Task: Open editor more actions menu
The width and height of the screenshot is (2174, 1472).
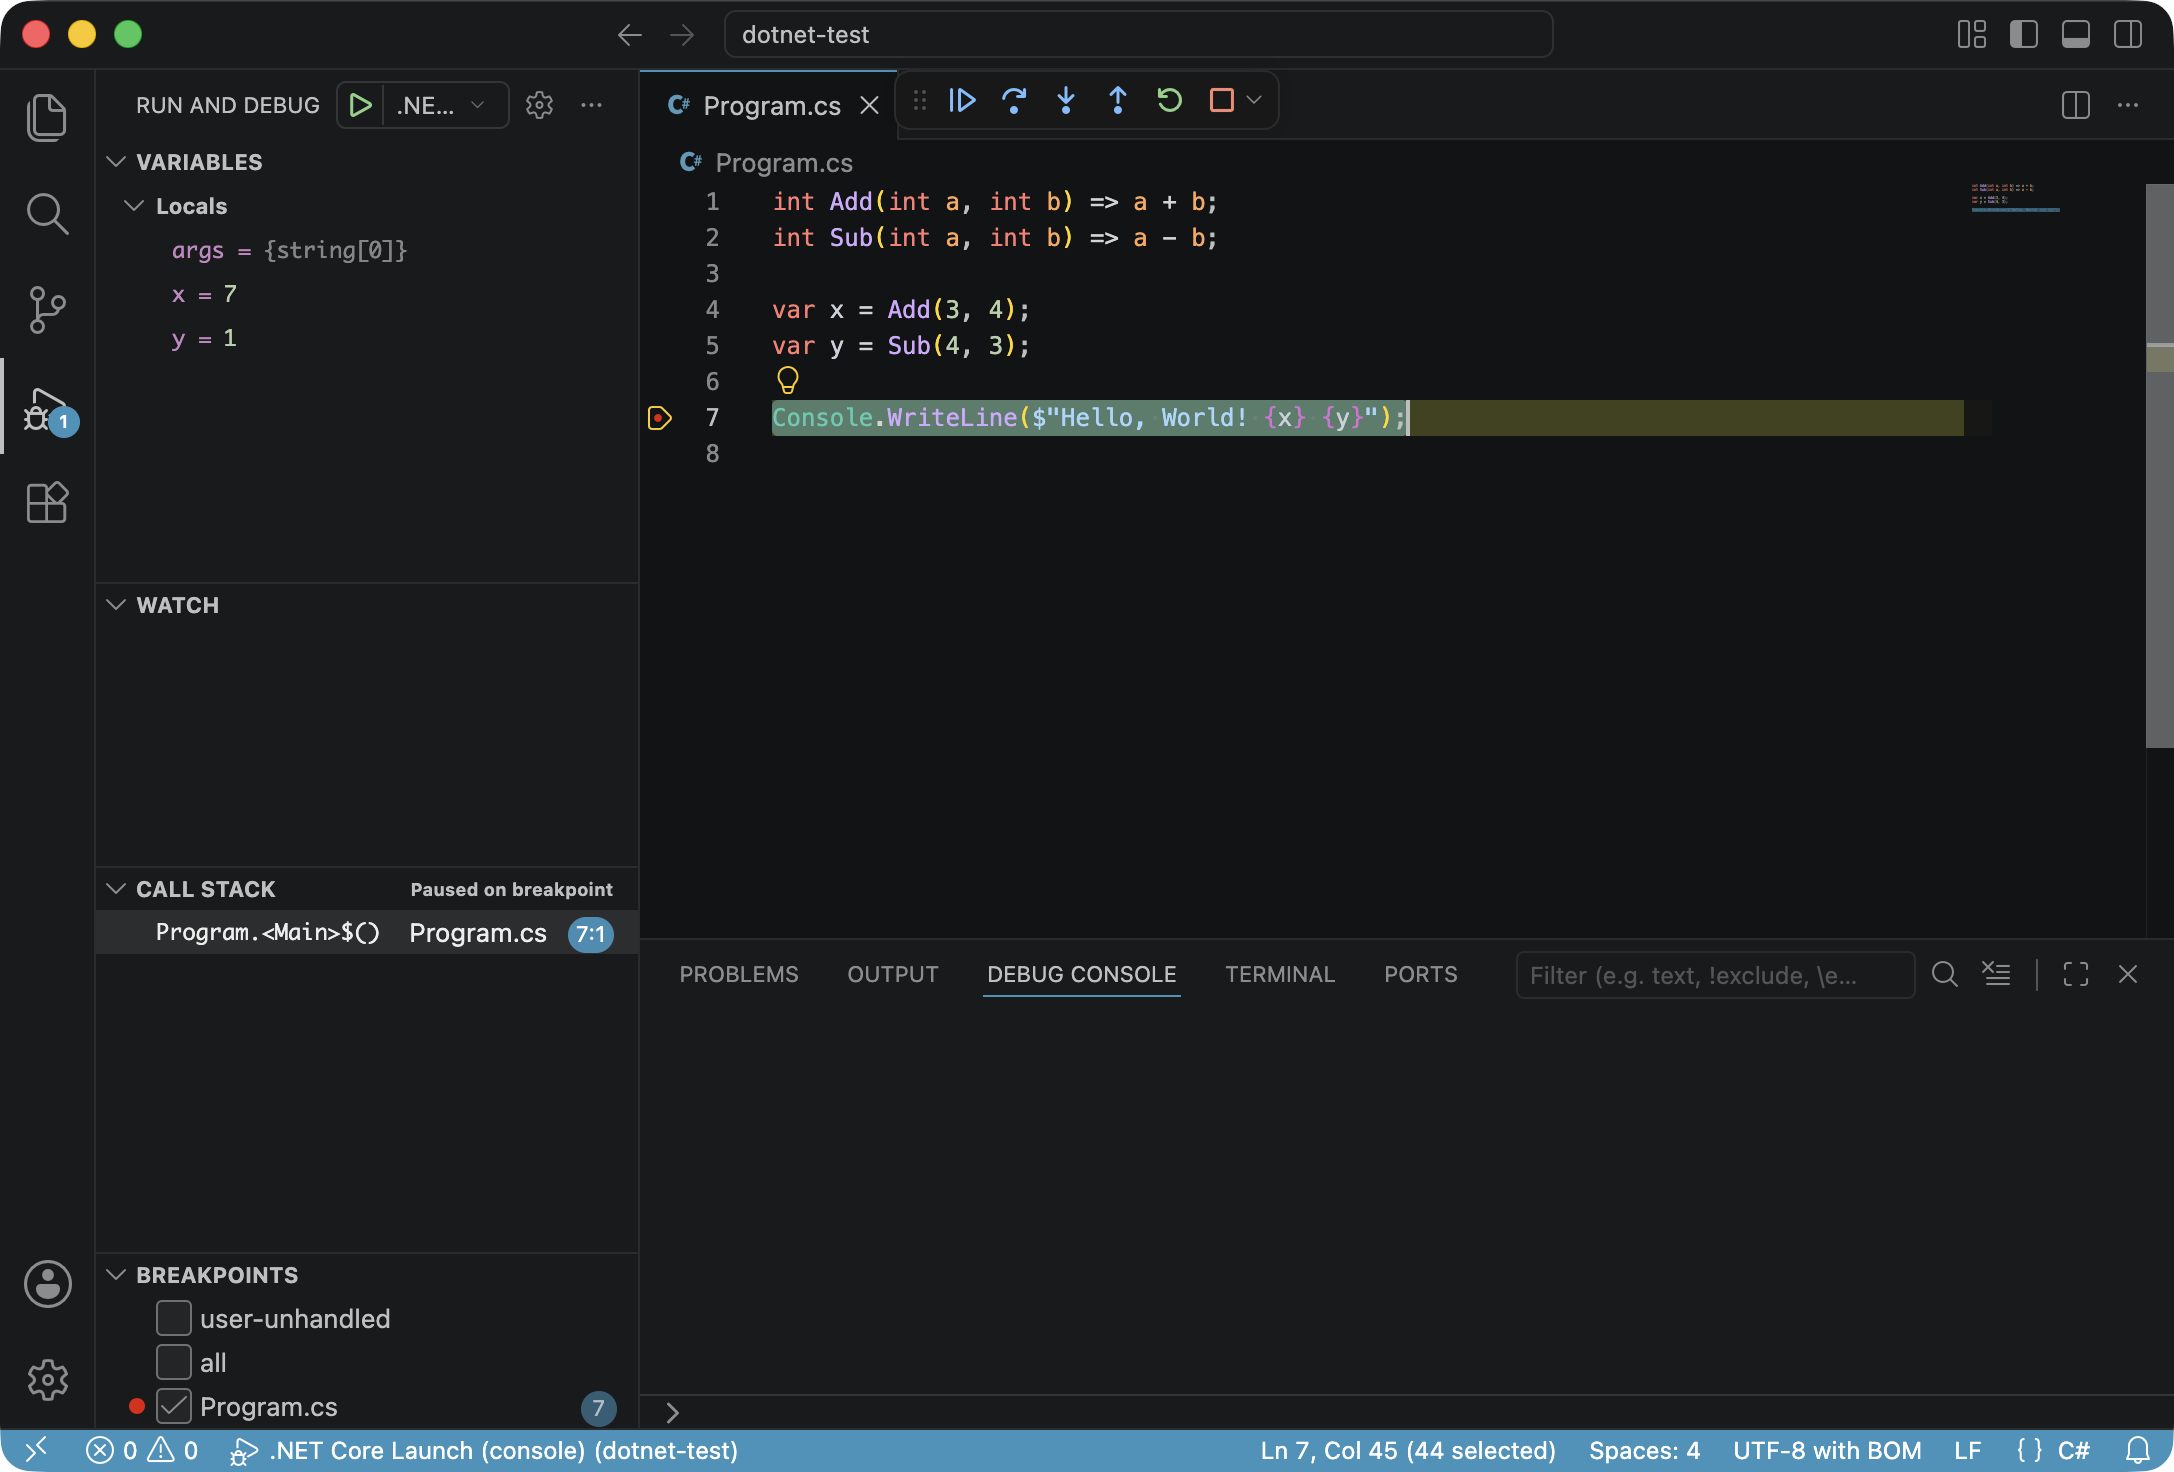Action: (x=2127, y=105)
